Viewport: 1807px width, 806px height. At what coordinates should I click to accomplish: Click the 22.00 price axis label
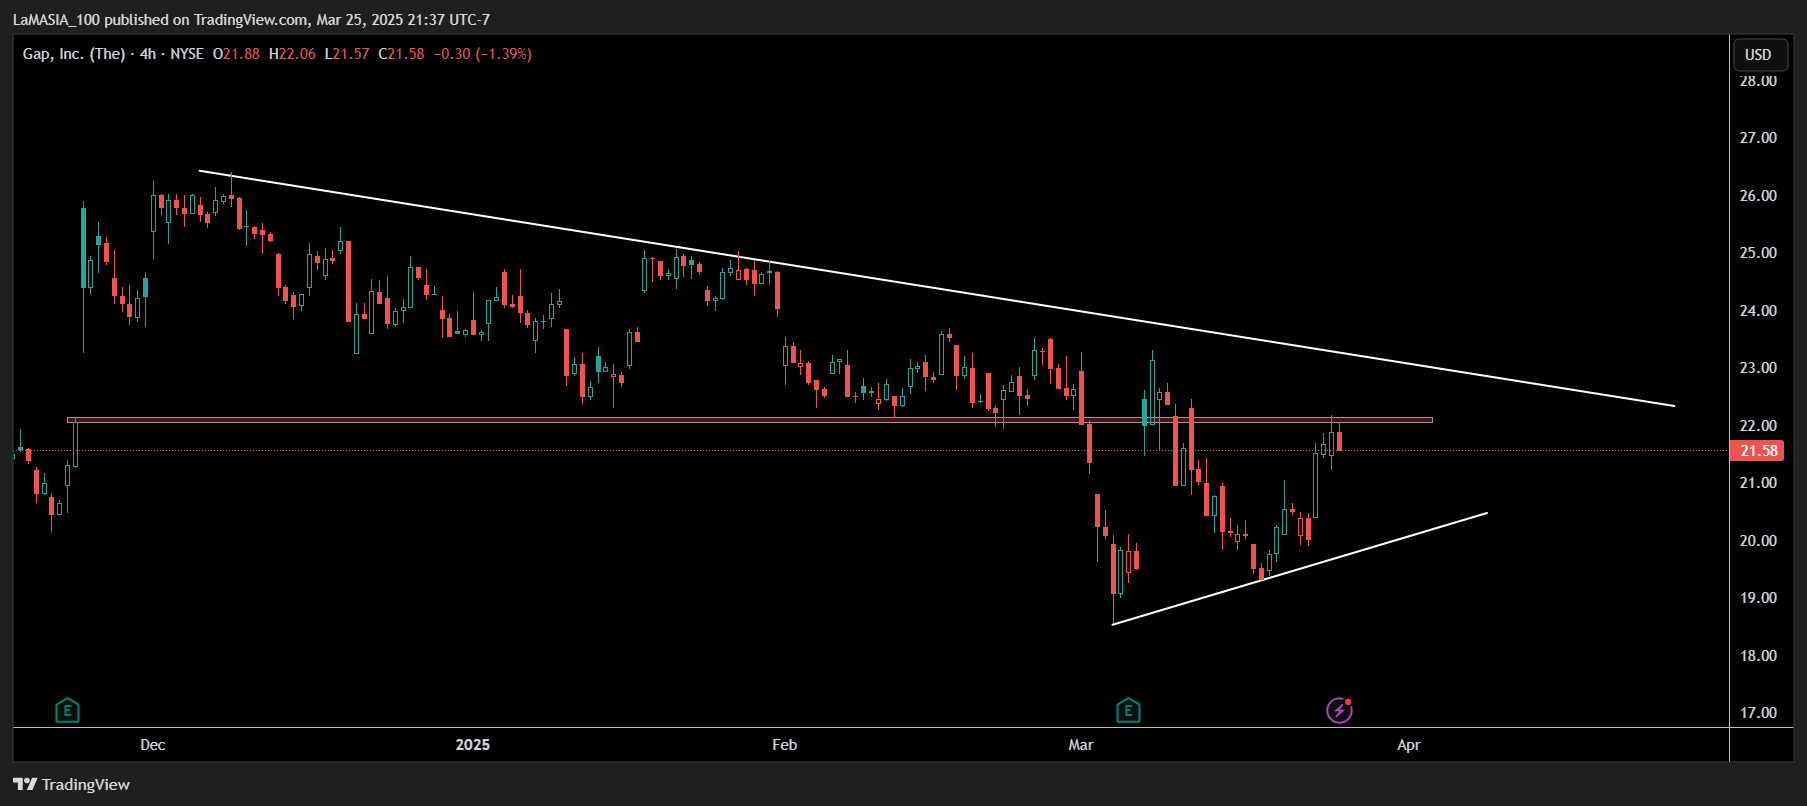click(x=1758, y=426)
